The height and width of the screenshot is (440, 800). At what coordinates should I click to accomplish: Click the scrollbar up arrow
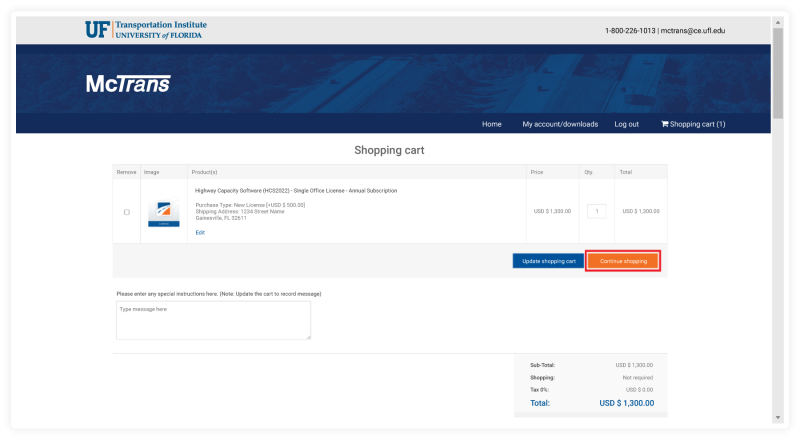[777, 22]
